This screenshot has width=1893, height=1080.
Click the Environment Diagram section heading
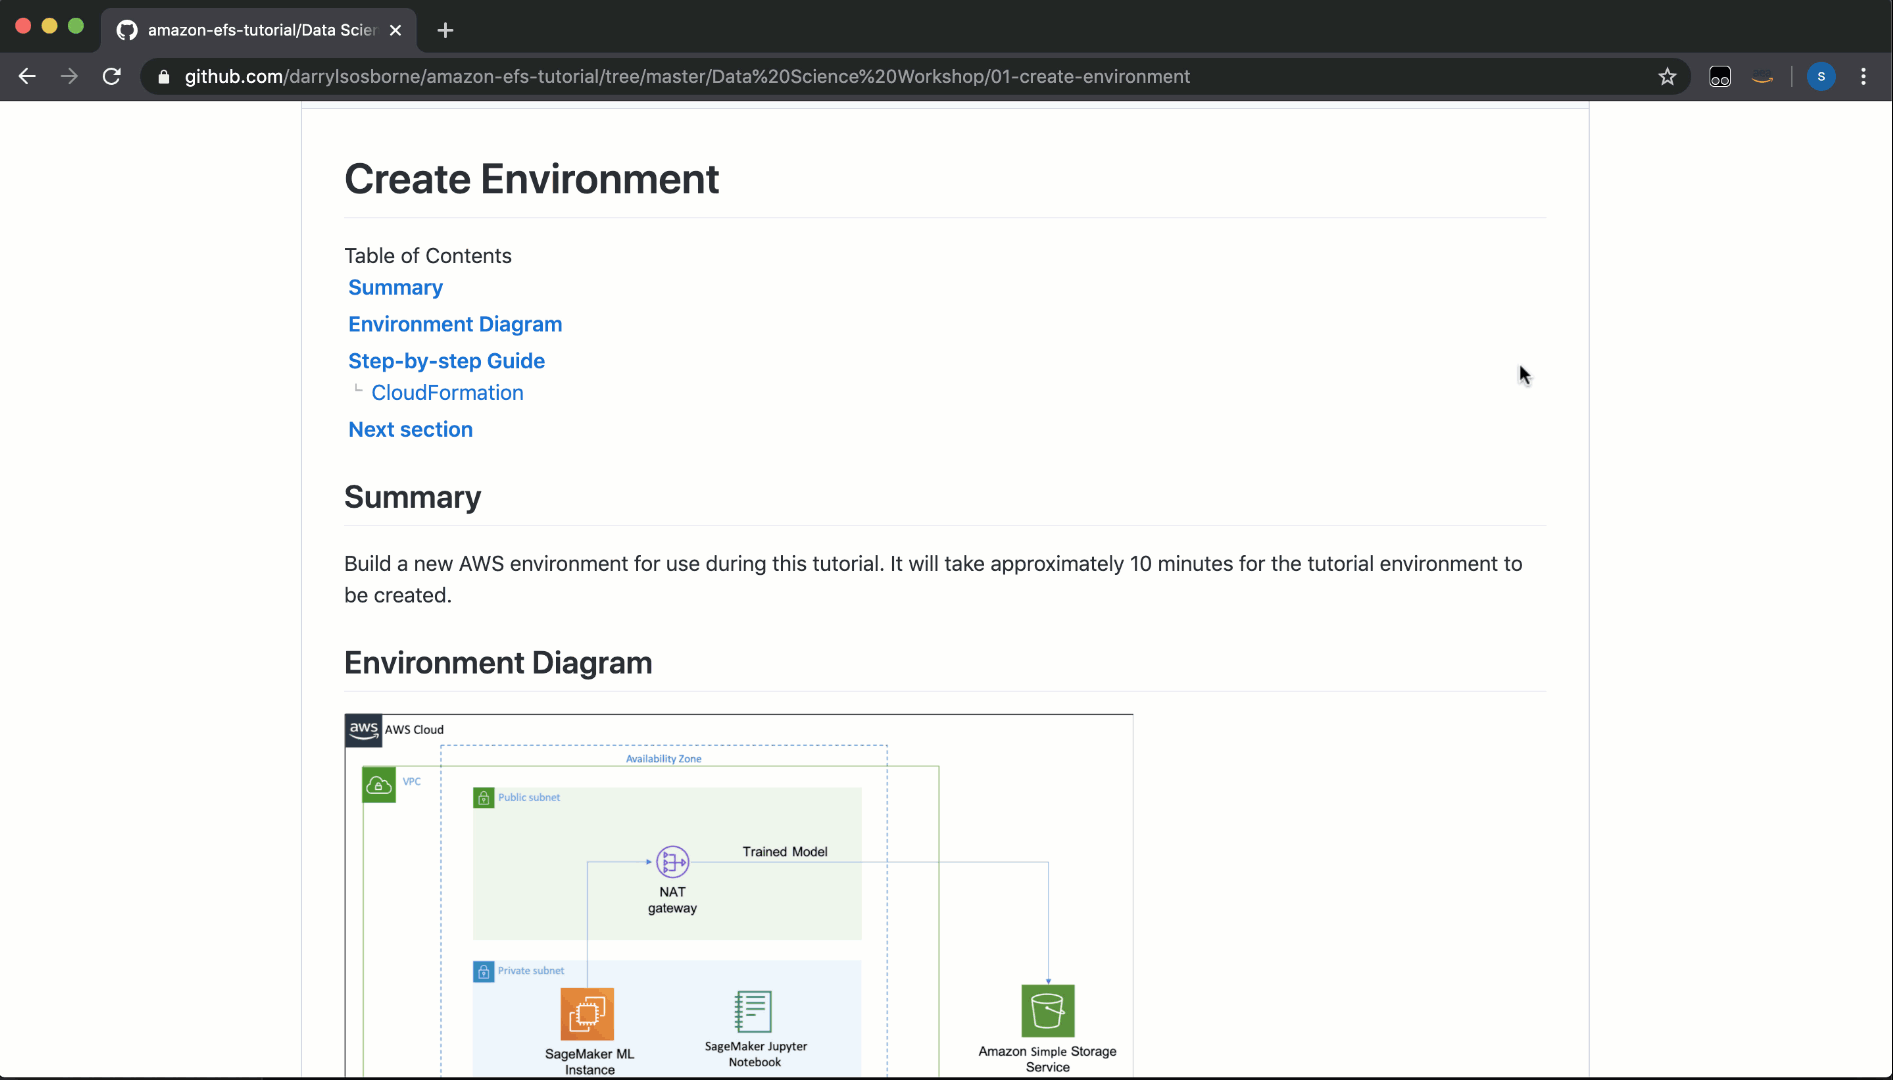pyautogui.click(x=498, y=663)
